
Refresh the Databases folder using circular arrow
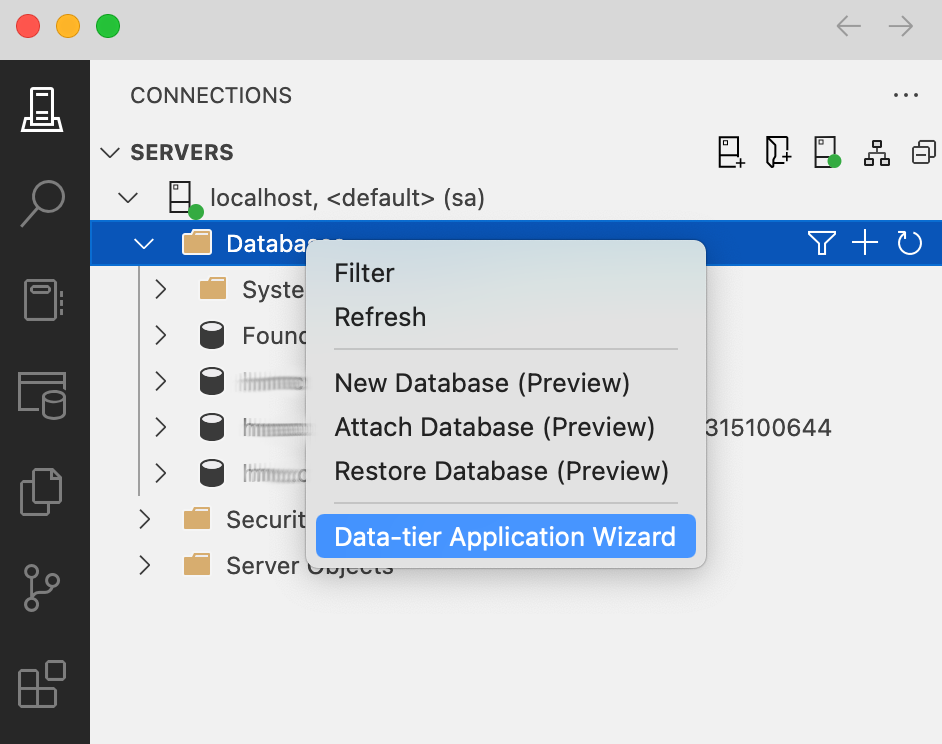coord(909,243)
